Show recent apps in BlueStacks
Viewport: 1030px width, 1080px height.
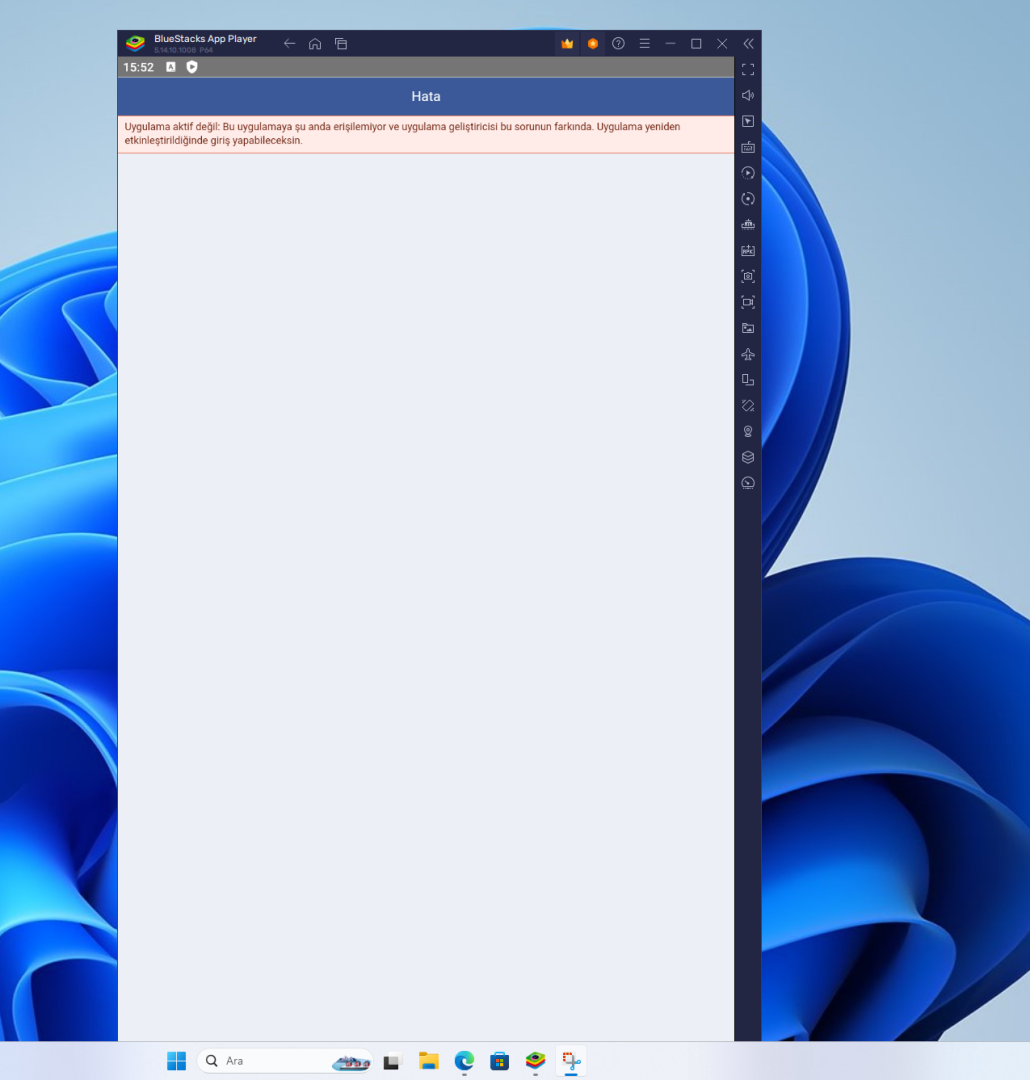(x=340, y=43)
